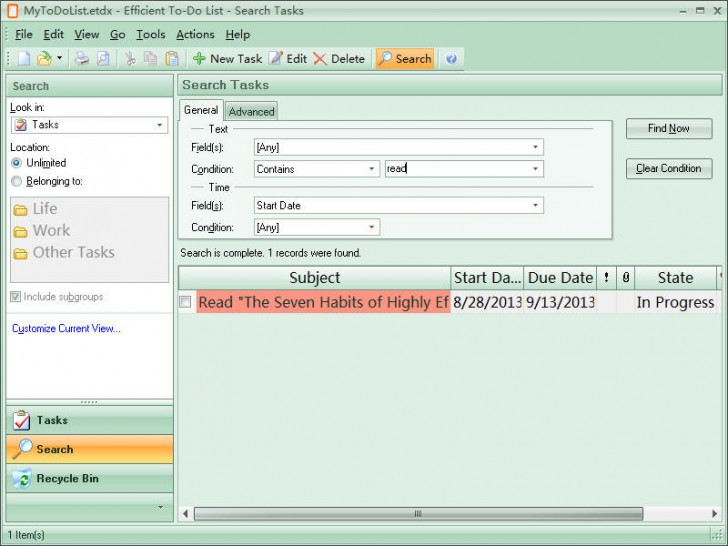Screen dimensions: 728x546
Task: Click the Paste clipboard icon
Action: (172, 59)
